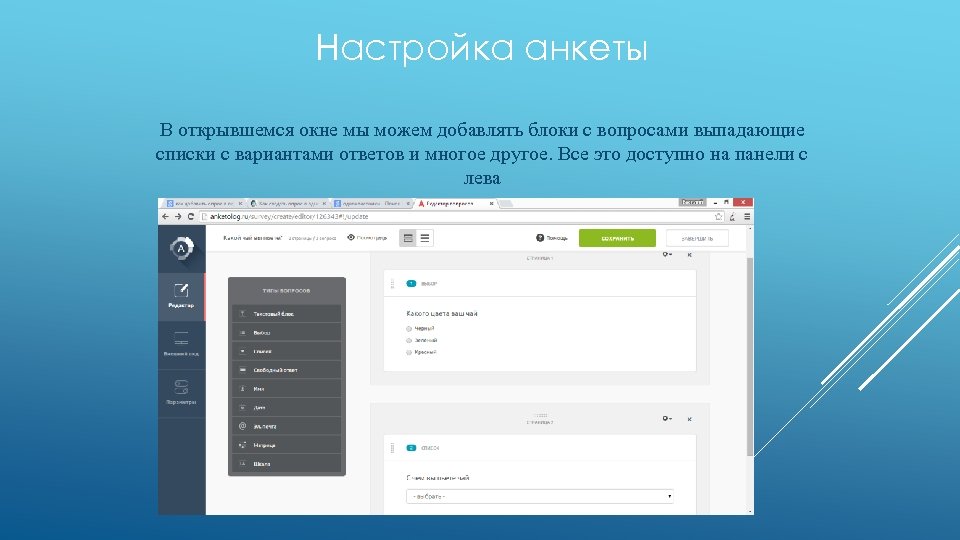Click the Anketolog logo icon
Viewport: 960px width, 540px height.
[x=181, y=249]
